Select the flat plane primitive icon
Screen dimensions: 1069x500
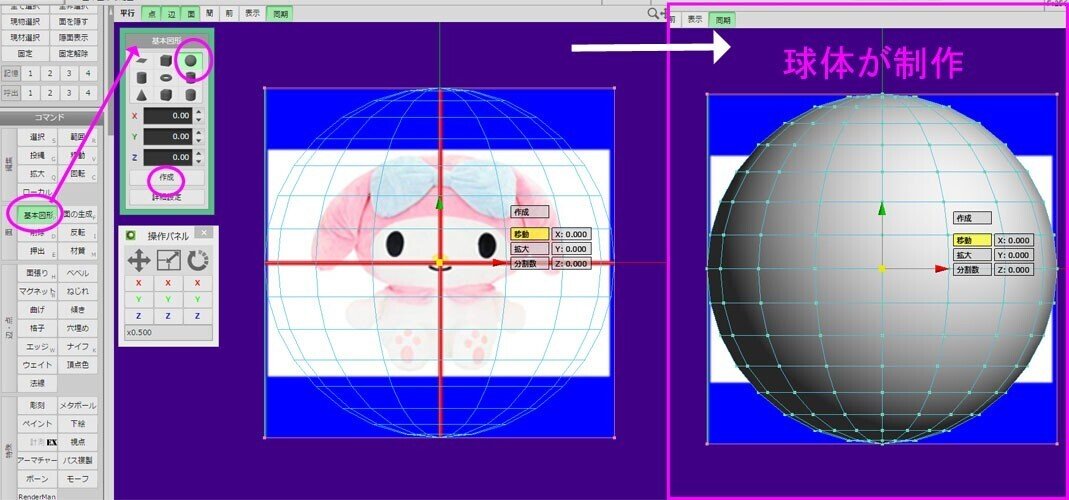[x=140, y=60]
